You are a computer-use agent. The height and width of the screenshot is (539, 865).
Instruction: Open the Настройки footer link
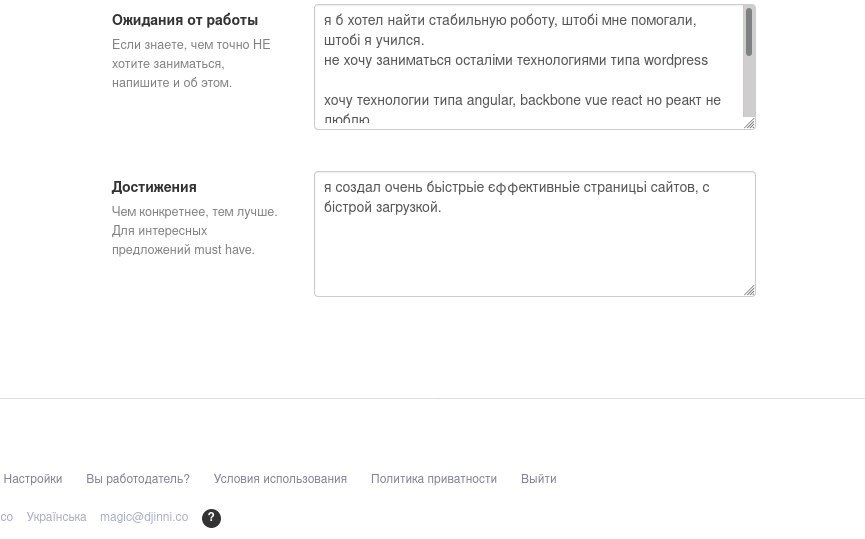(x=33, y=479)
